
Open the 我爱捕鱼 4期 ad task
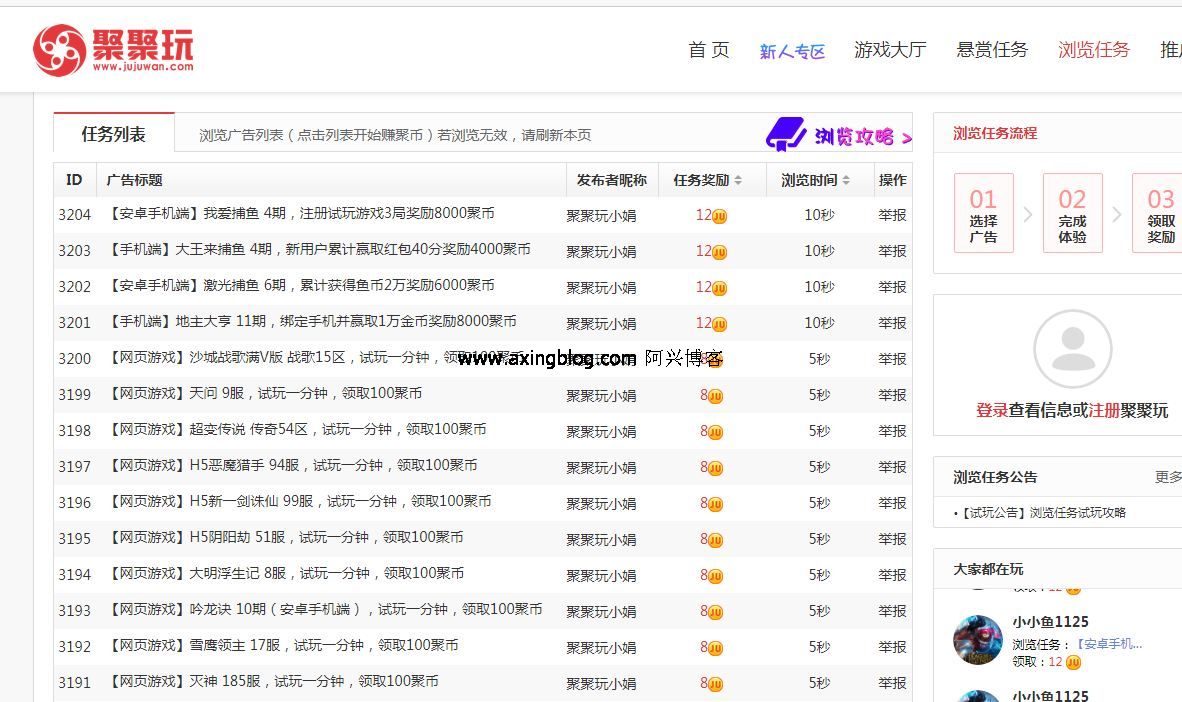301,213
